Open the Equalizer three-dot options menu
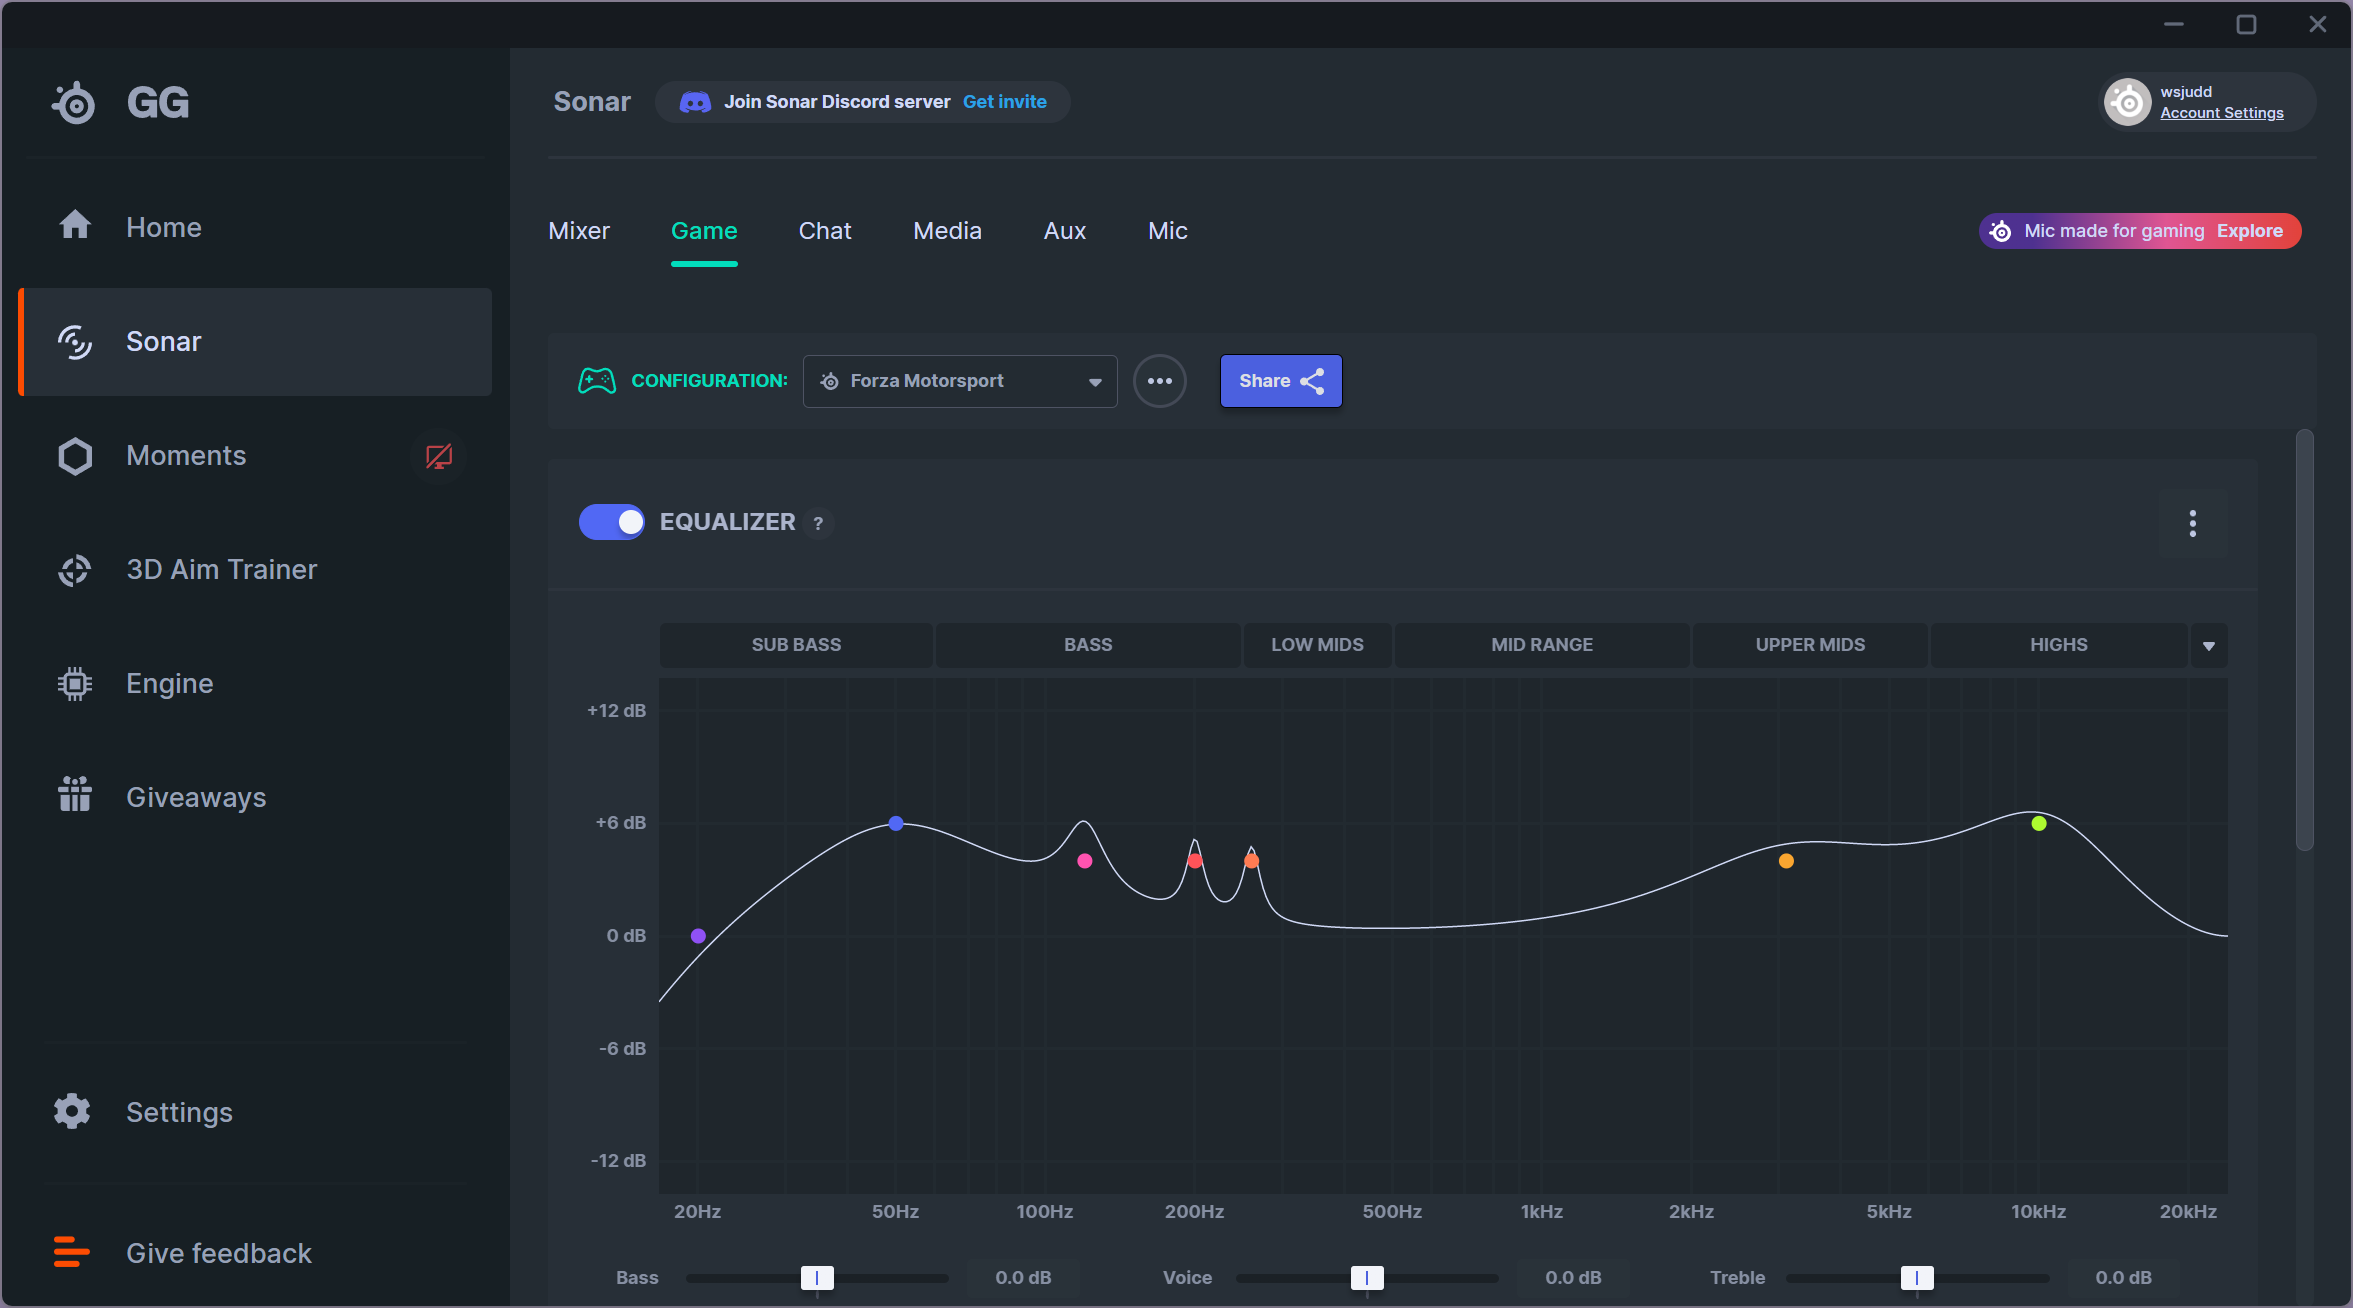 (x=2192, y=523)
